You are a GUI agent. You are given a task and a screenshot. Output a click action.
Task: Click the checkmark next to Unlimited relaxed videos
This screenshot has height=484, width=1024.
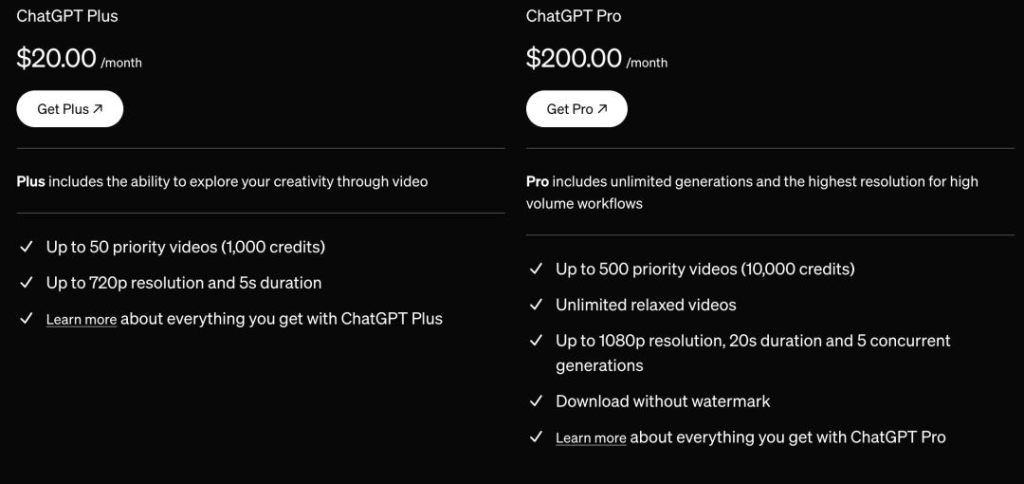(534, 305)
